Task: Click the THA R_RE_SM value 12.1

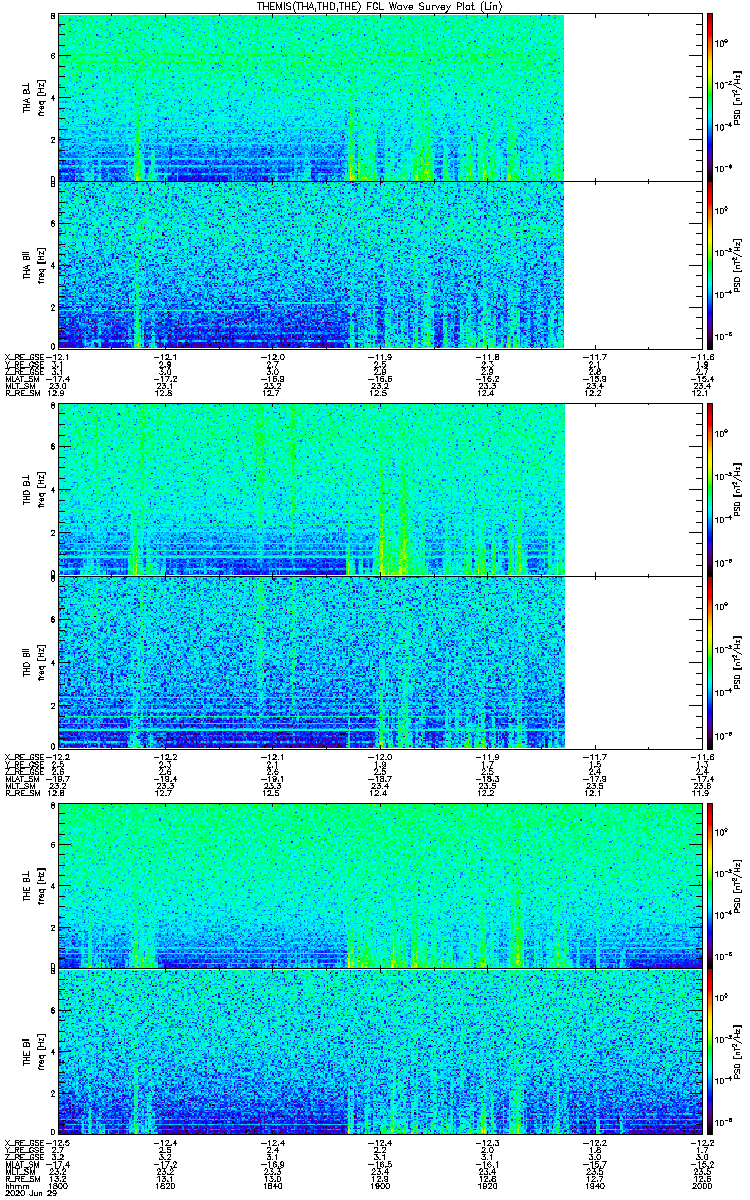Action: tap(704, 395)
